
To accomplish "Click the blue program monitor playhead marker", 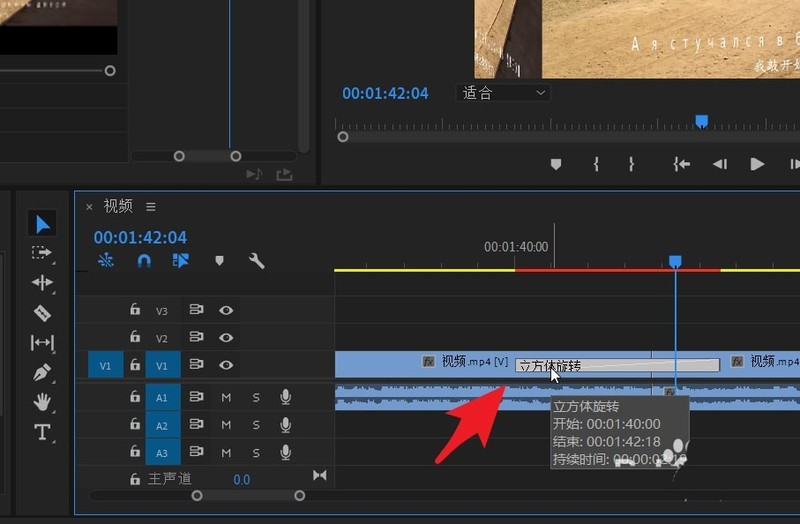I will 701,121.
